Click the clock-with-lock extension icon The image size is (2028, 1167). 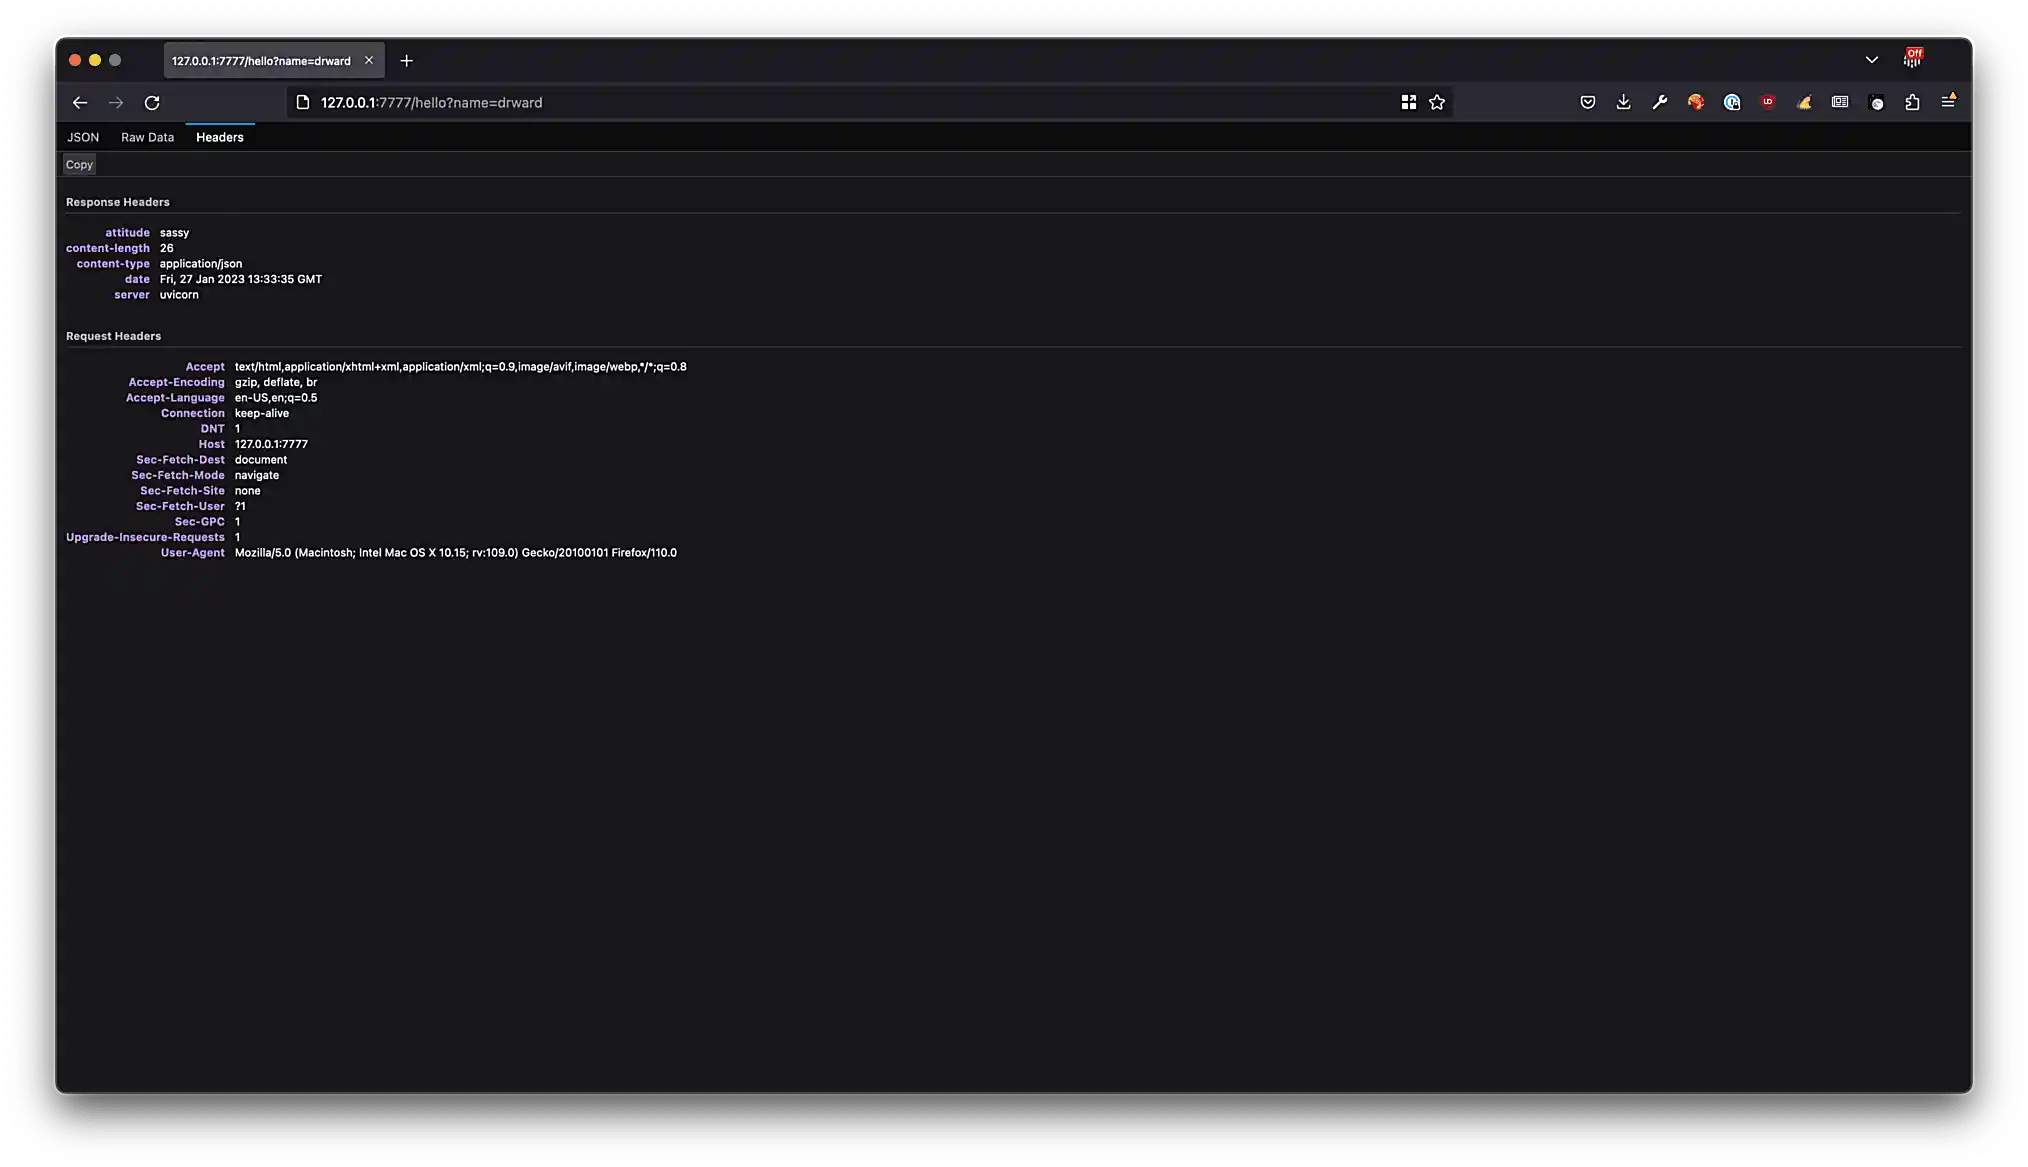point(1732,101)
